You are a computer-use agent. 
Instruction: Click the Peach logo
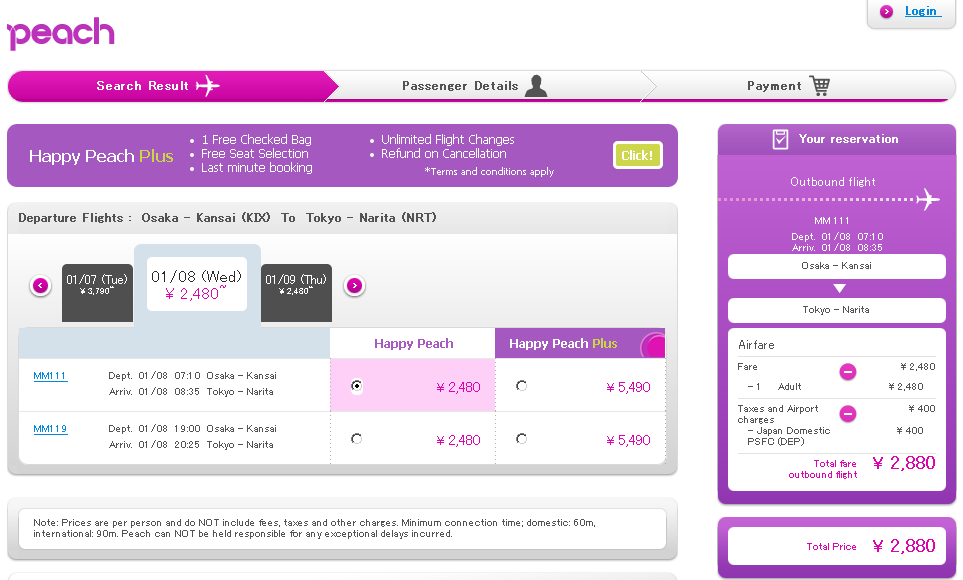[x=60, y=34]
